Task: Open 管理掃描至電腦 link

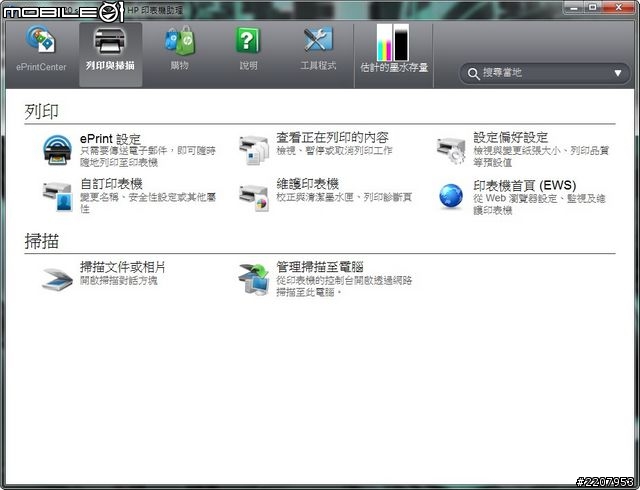Action: [320, 267]
